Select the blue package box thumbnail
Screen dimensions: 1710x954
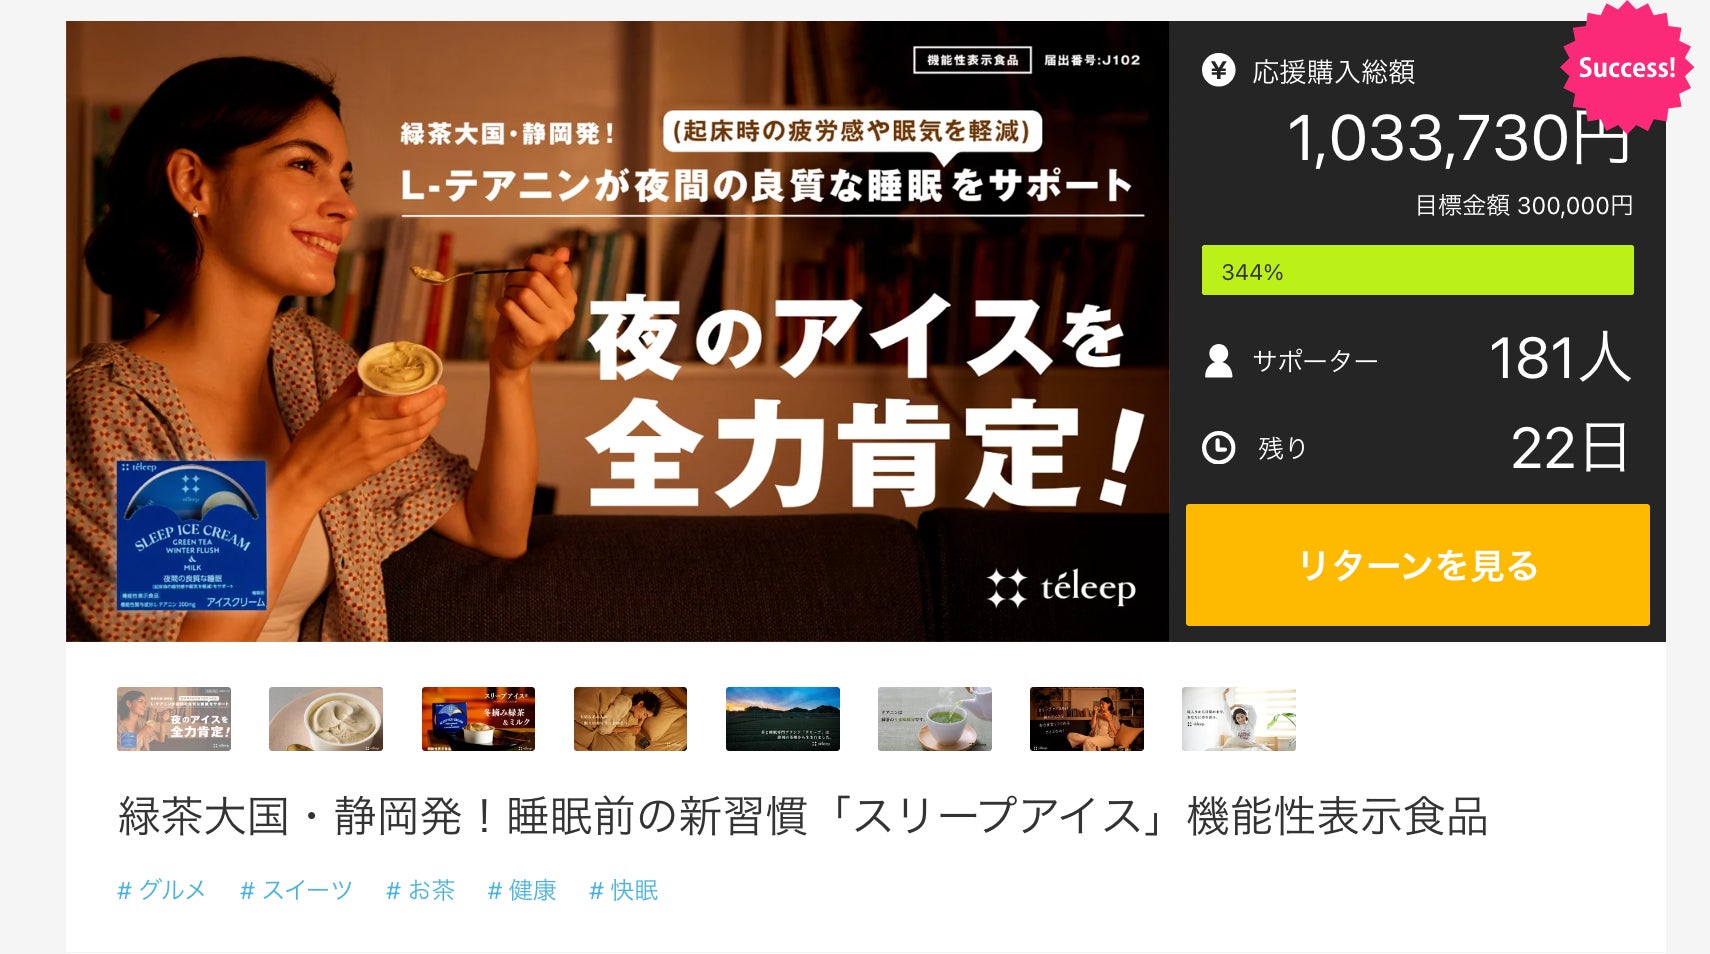tap(478, 718)
